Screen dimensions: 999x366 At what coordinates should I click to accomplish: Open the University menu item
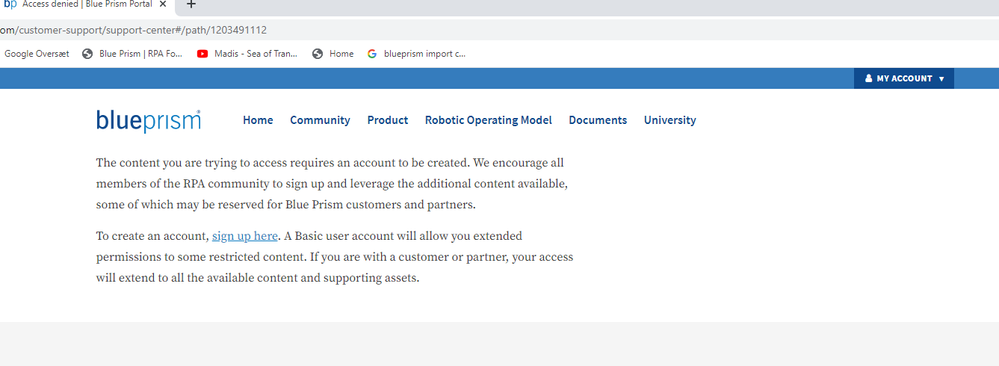point(670,120)
